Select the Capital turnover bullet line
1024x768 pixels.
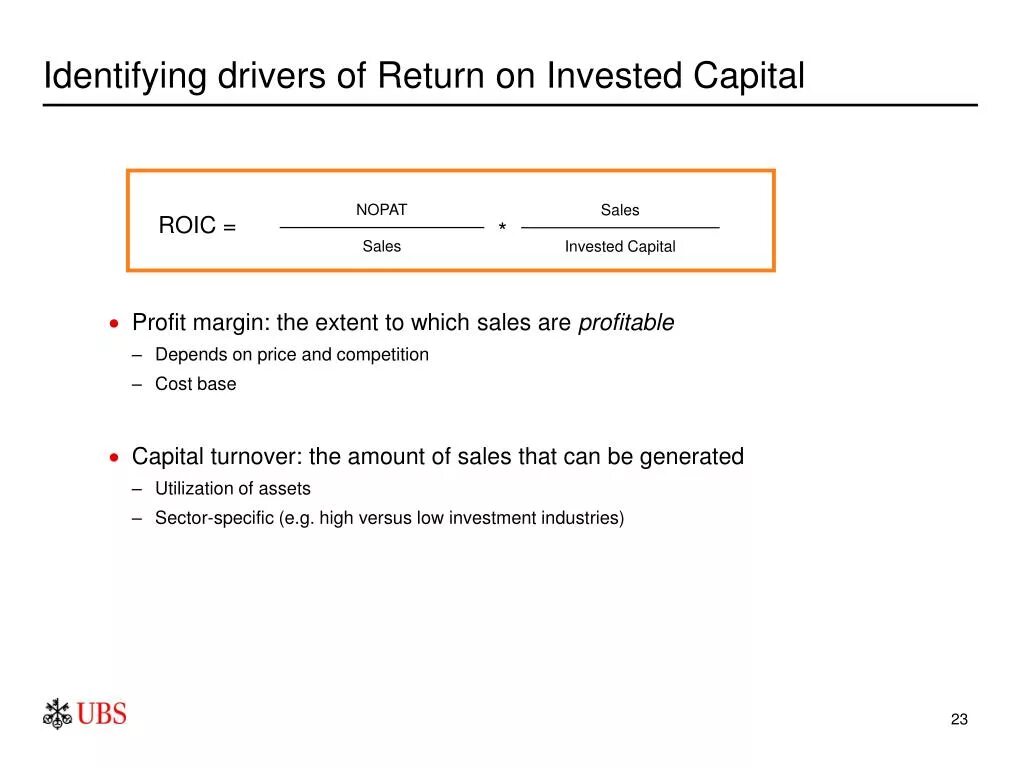[x=438, y=456]
